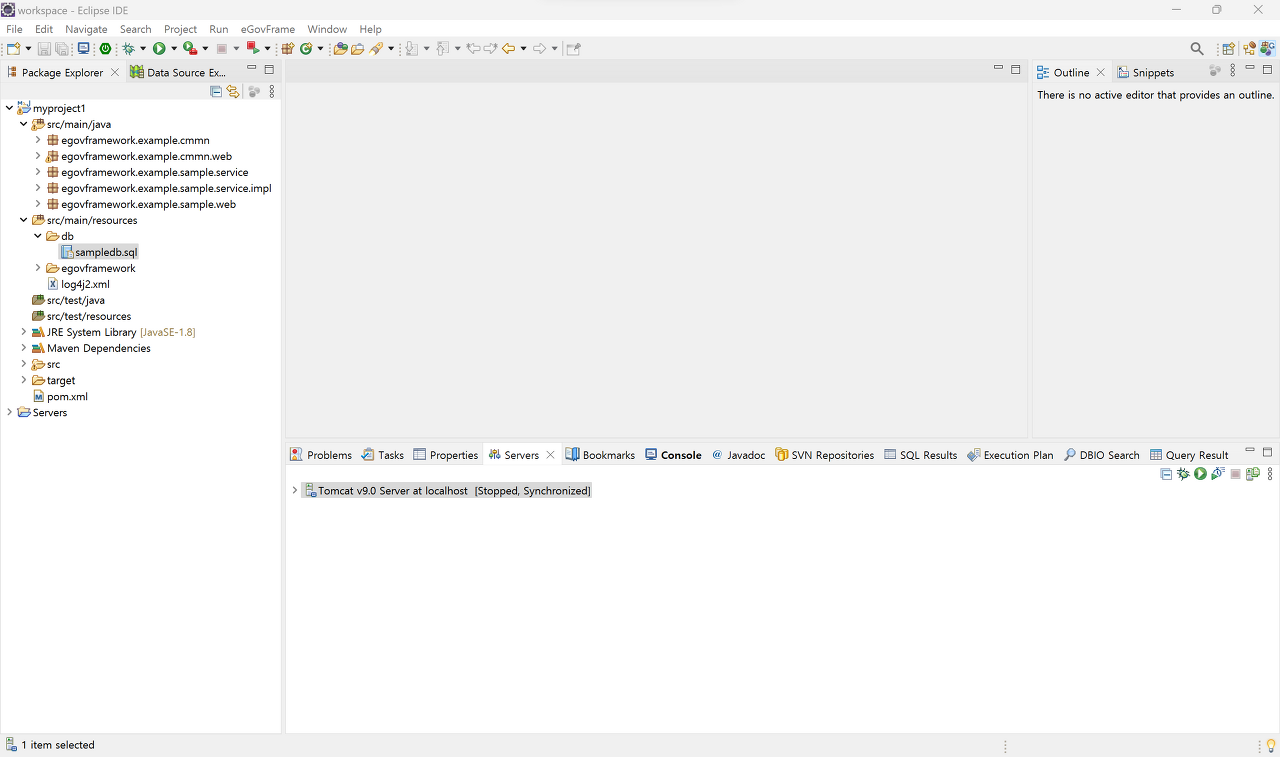Click the Last Edit Location icon
This screenshot has width=1280, height=757.
click(x=473, y=48)
